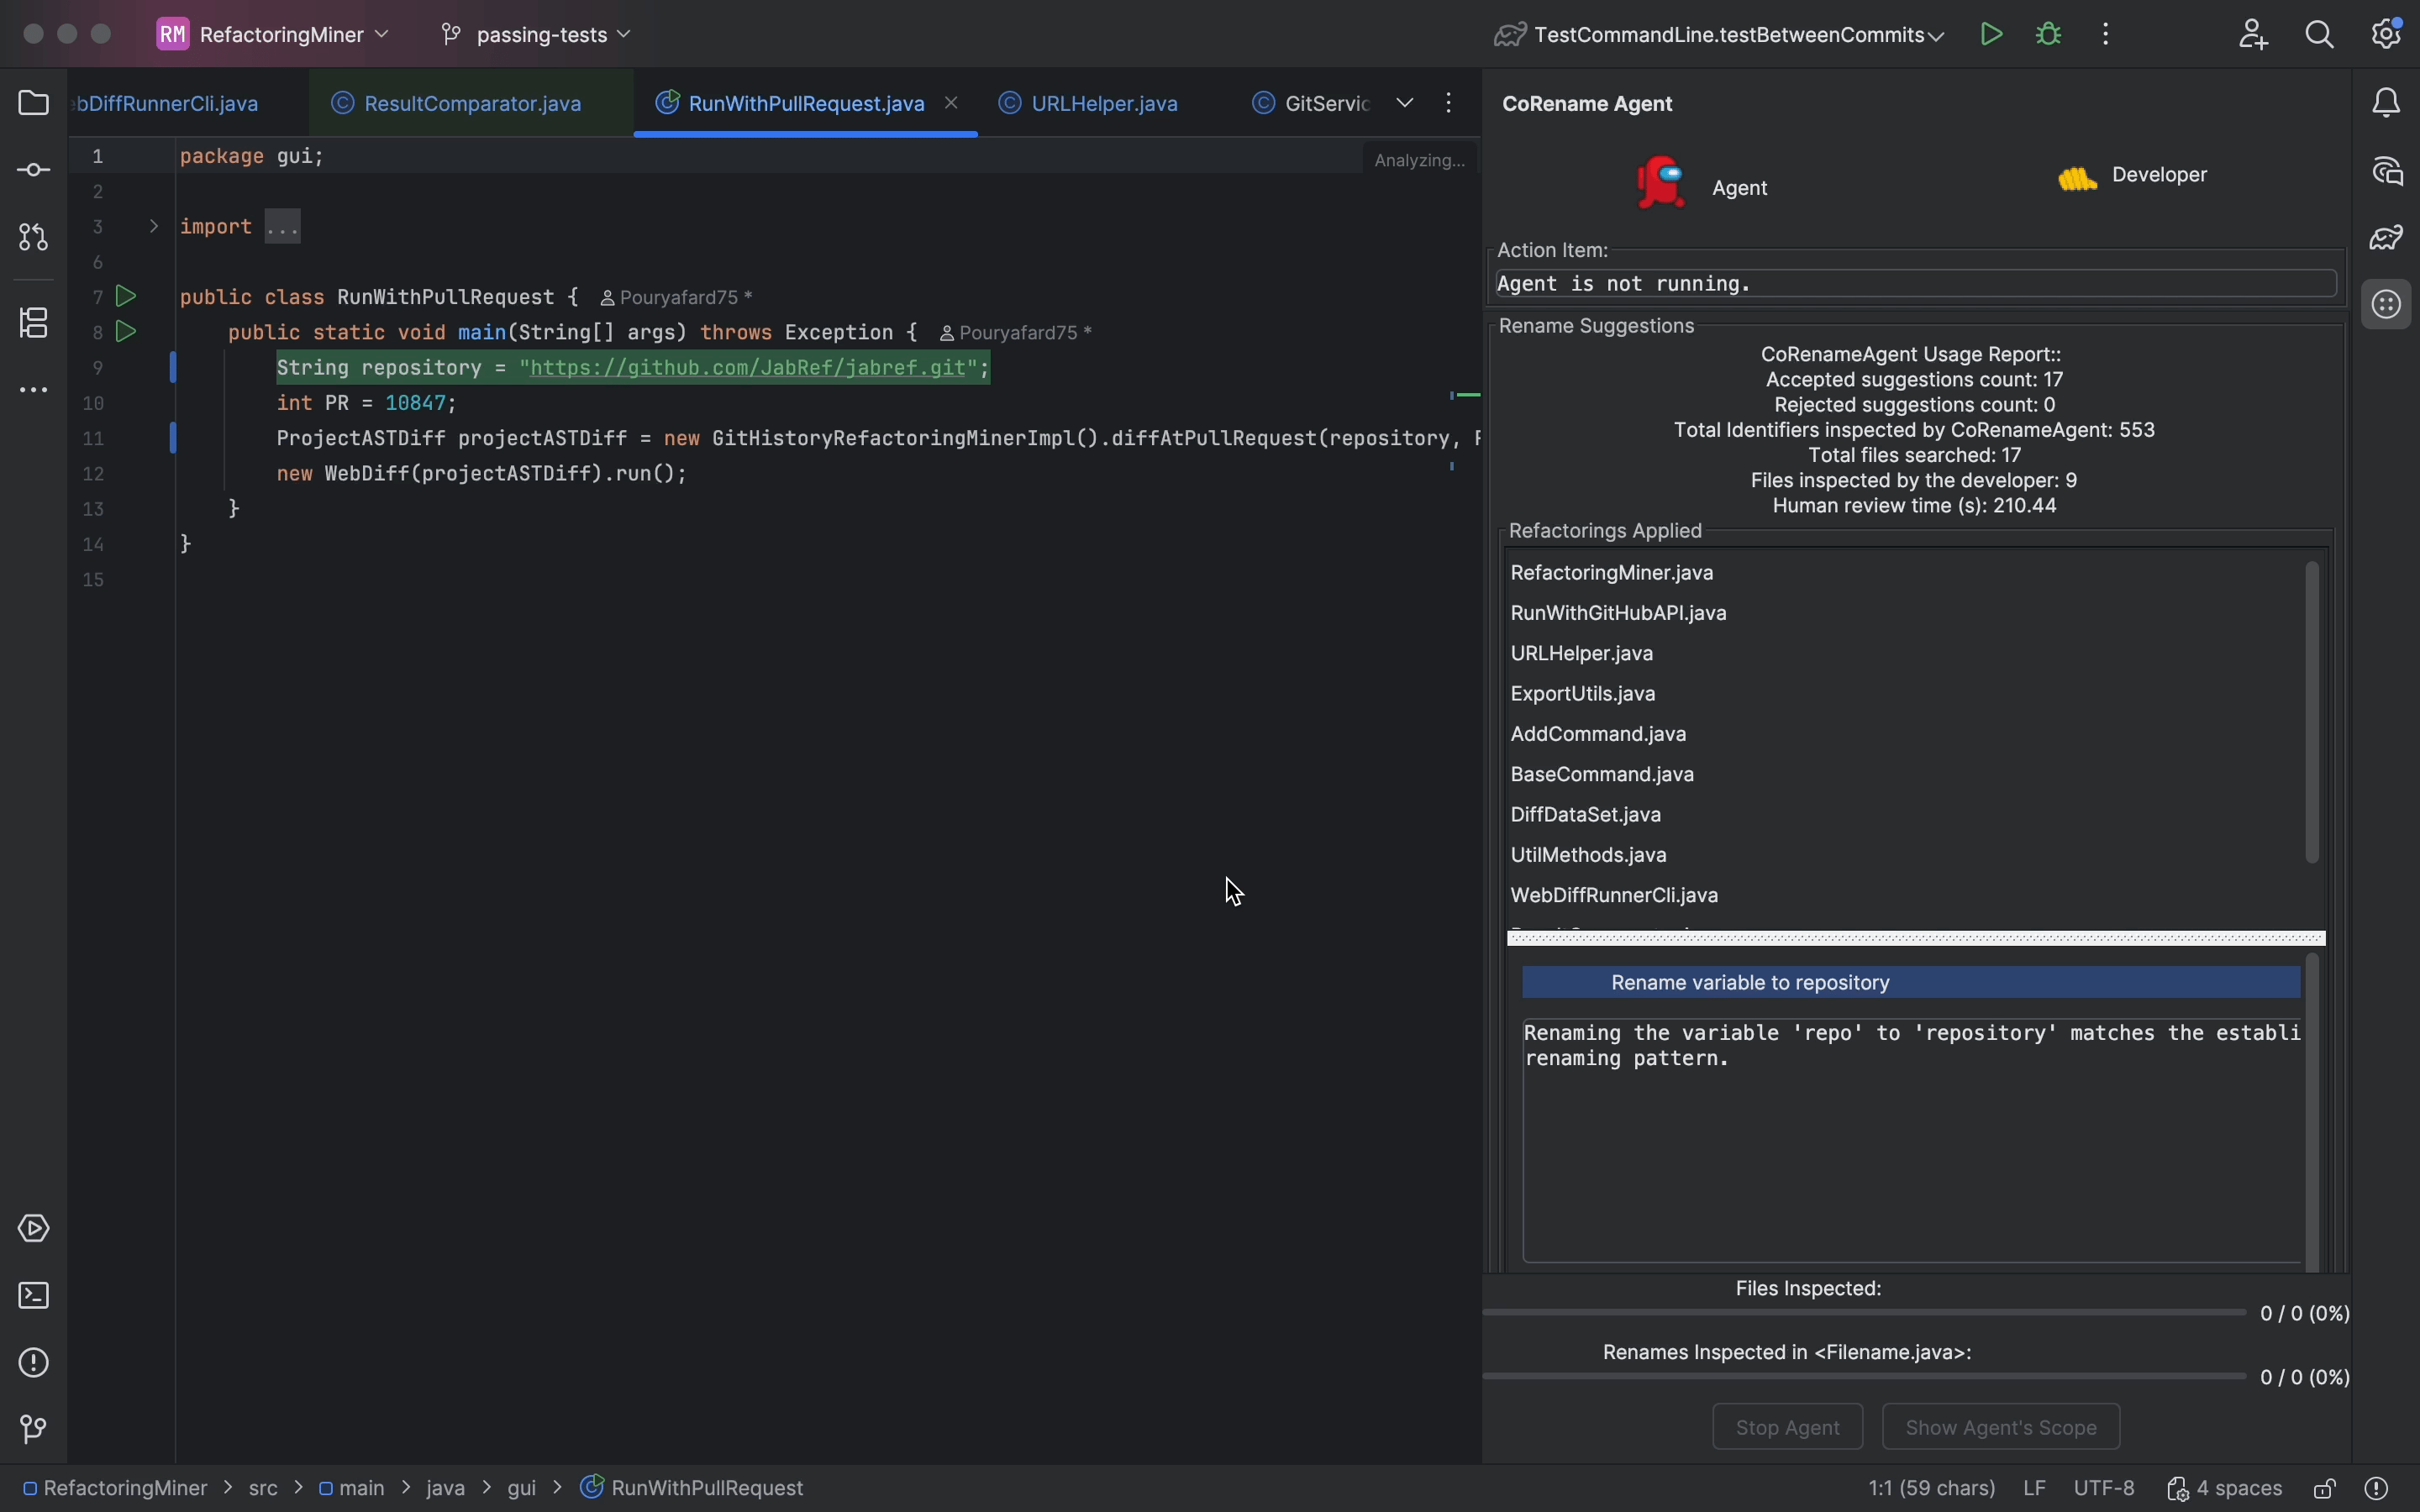The width and height of the screenshot is (2420, 1512).
Task: Open the Commit tool window
Action: [x=34, y=171]
